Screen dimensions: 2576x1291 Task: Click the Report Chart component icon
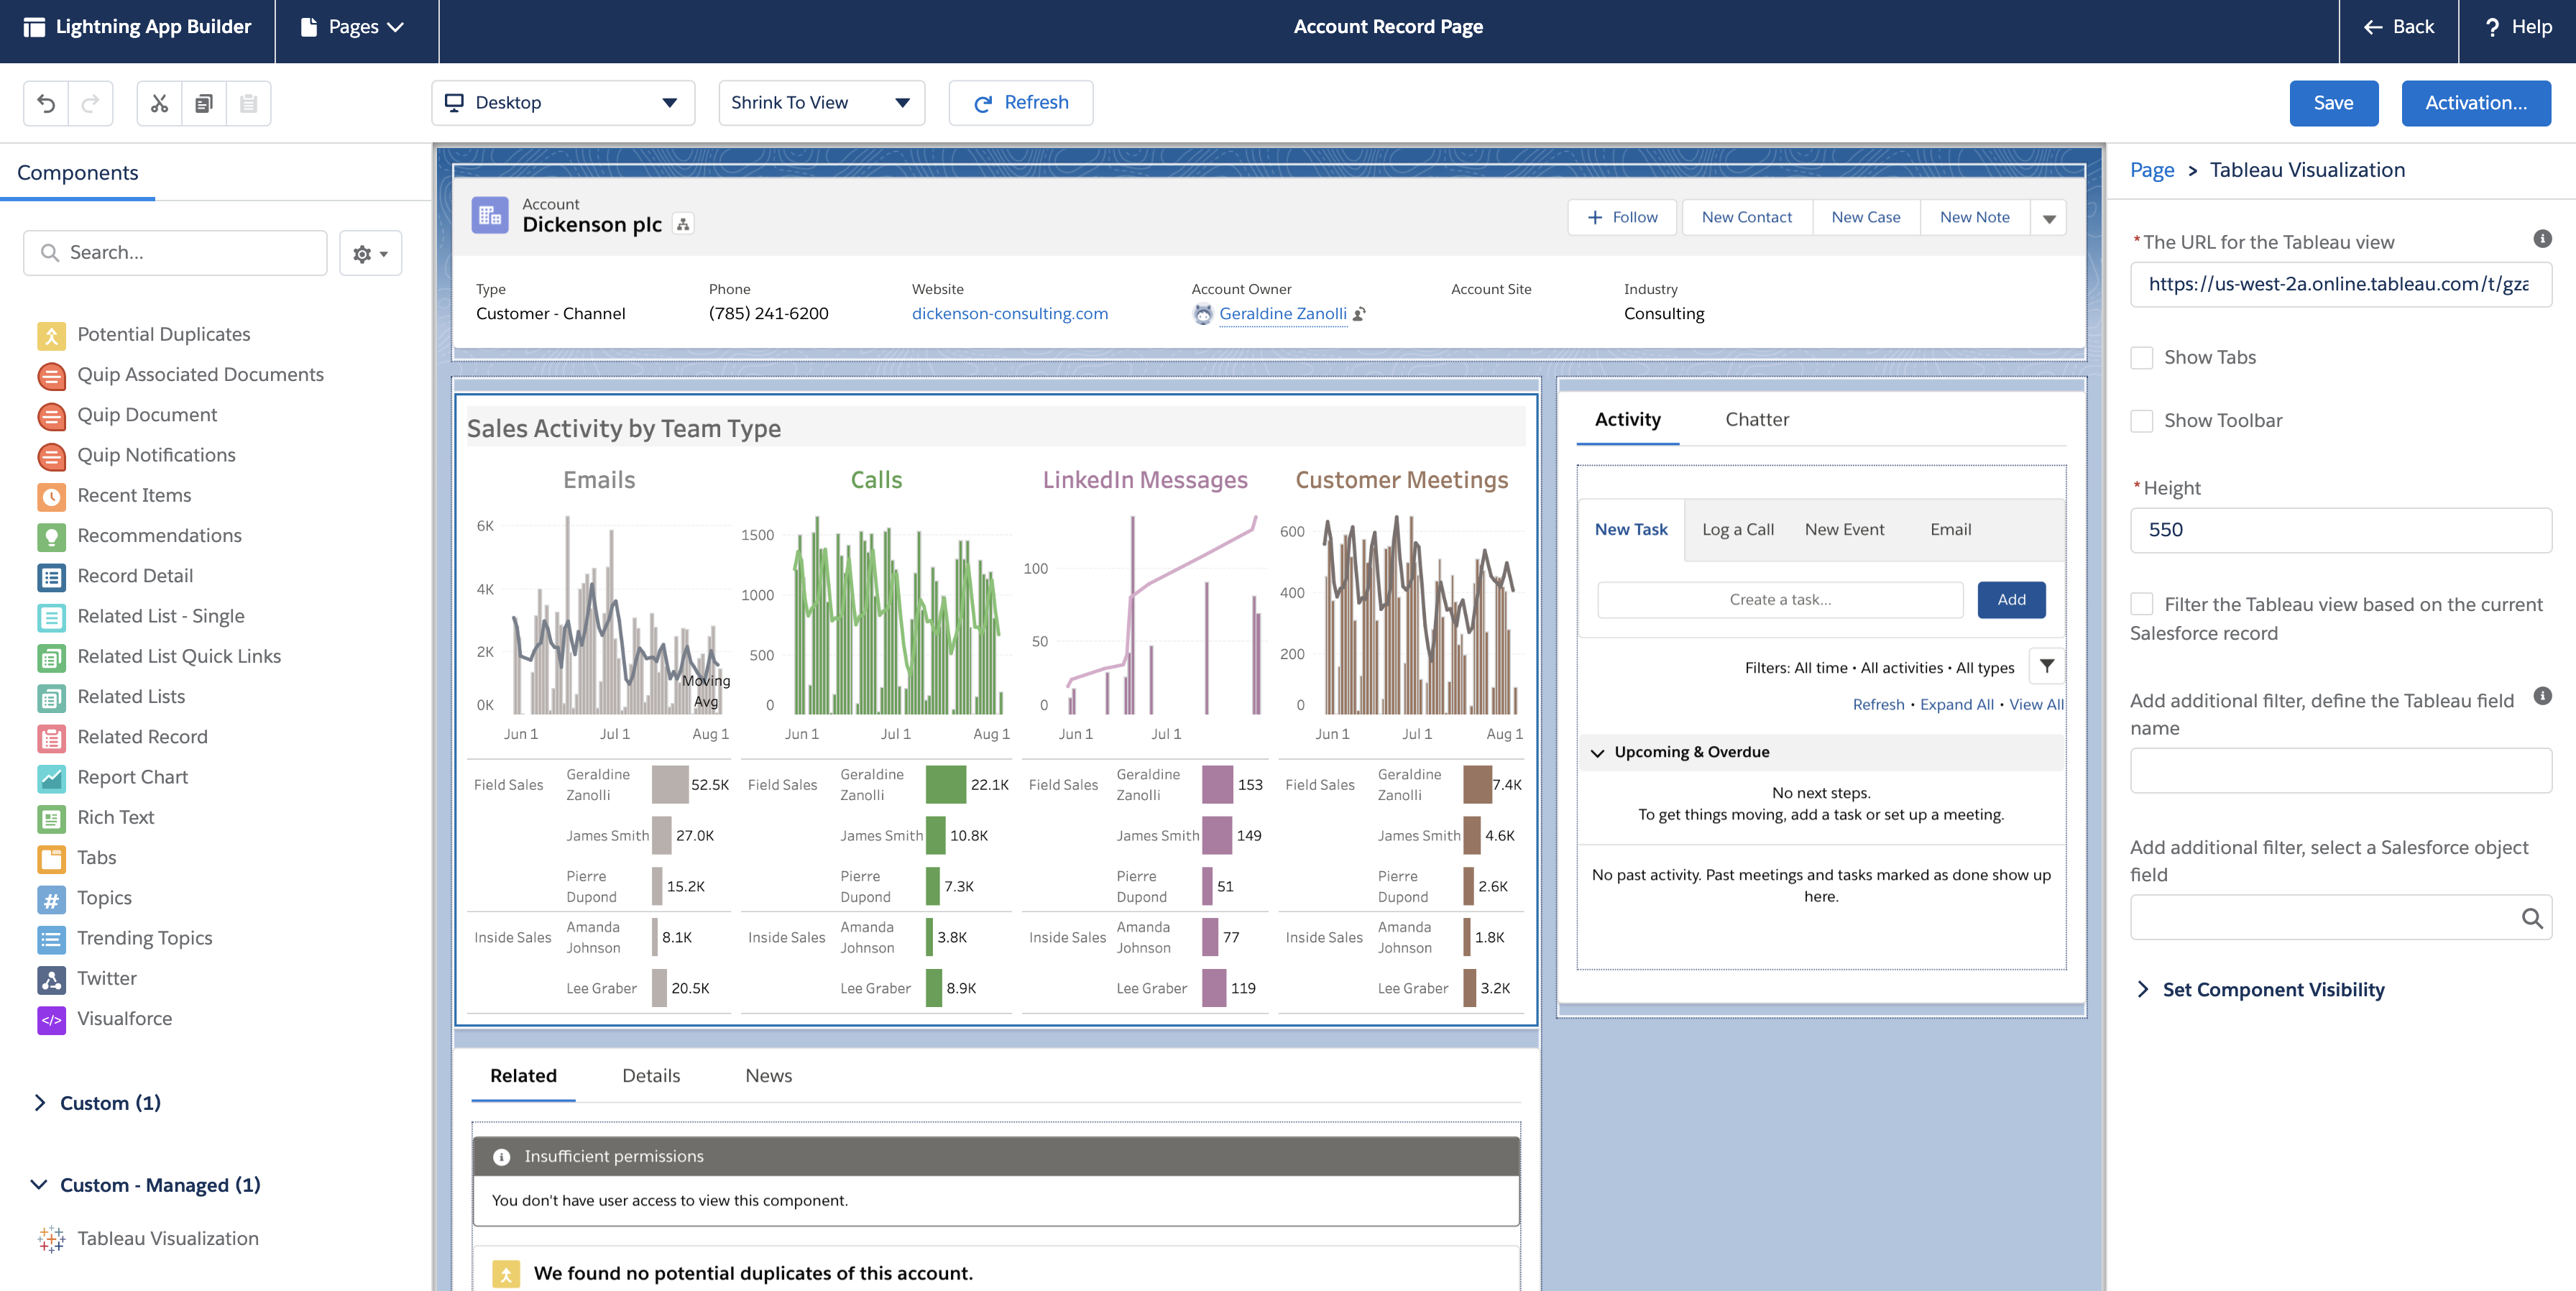(x=51, y=776)
